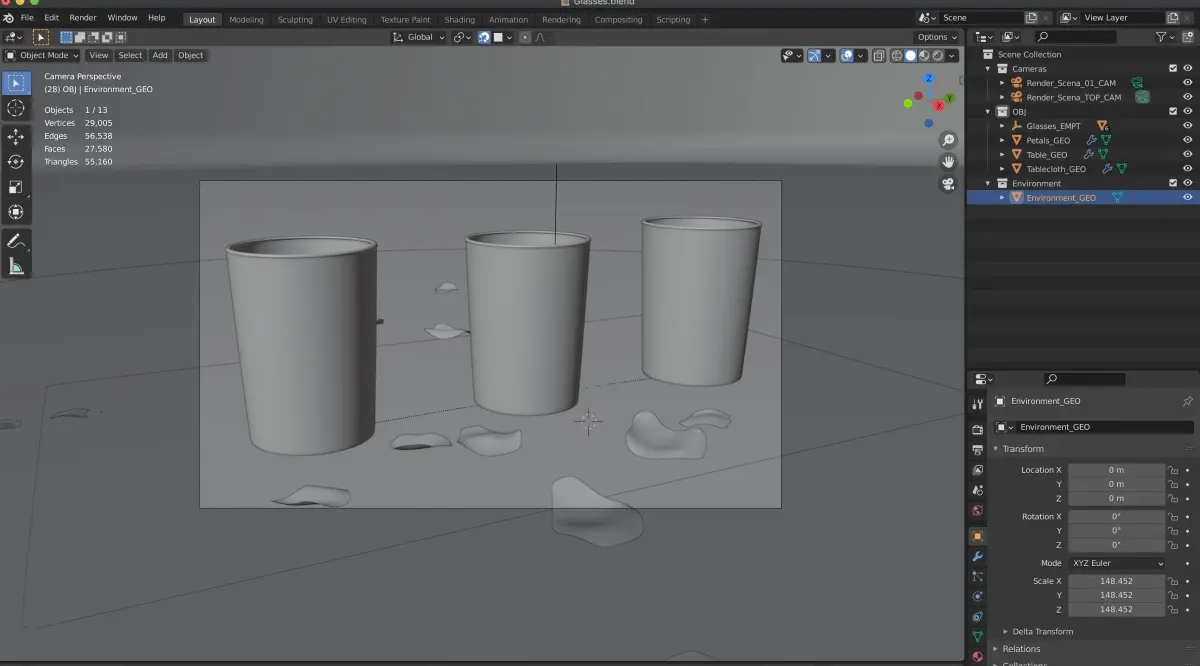Uncheck the OBJ collection checkbox
1200x666 pixels.
click(1173, 111)
